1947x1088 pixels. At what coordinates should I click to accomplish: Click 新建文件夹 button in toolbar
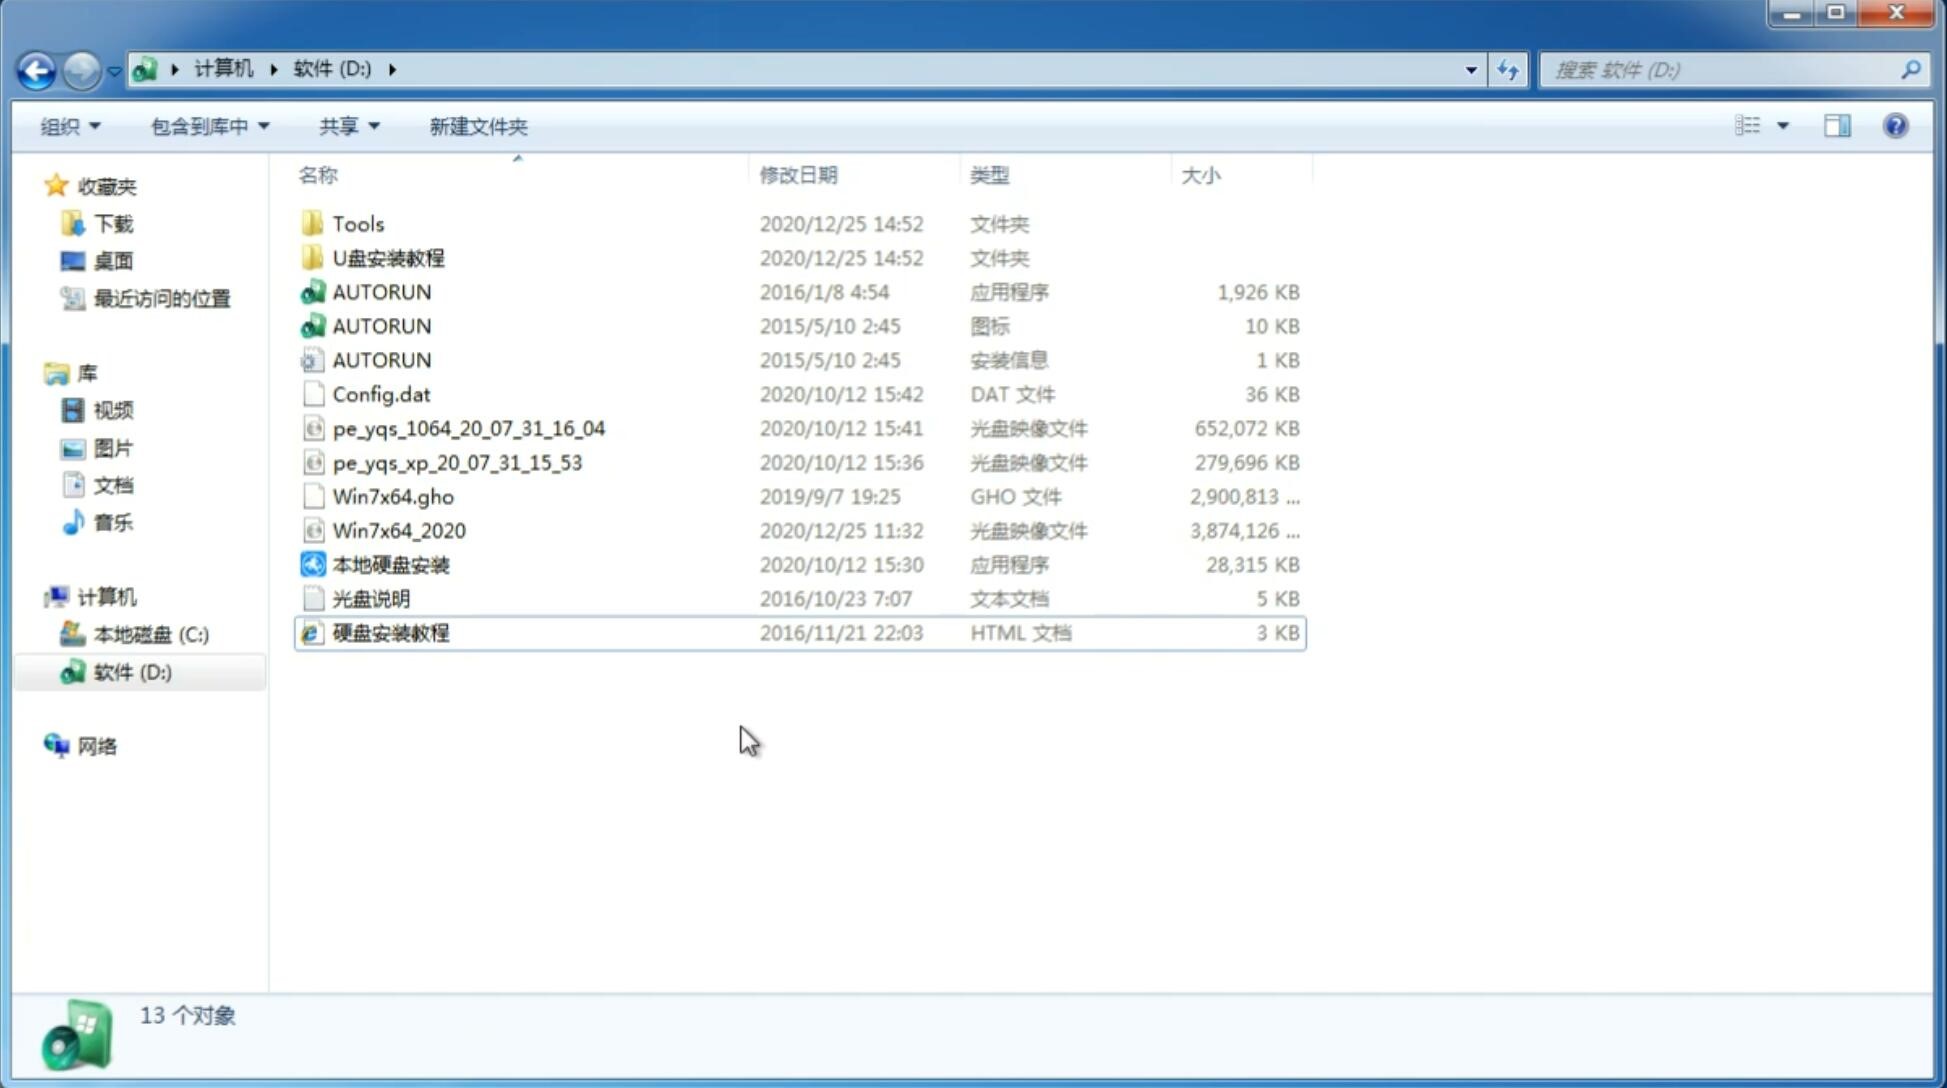(477, 124)
